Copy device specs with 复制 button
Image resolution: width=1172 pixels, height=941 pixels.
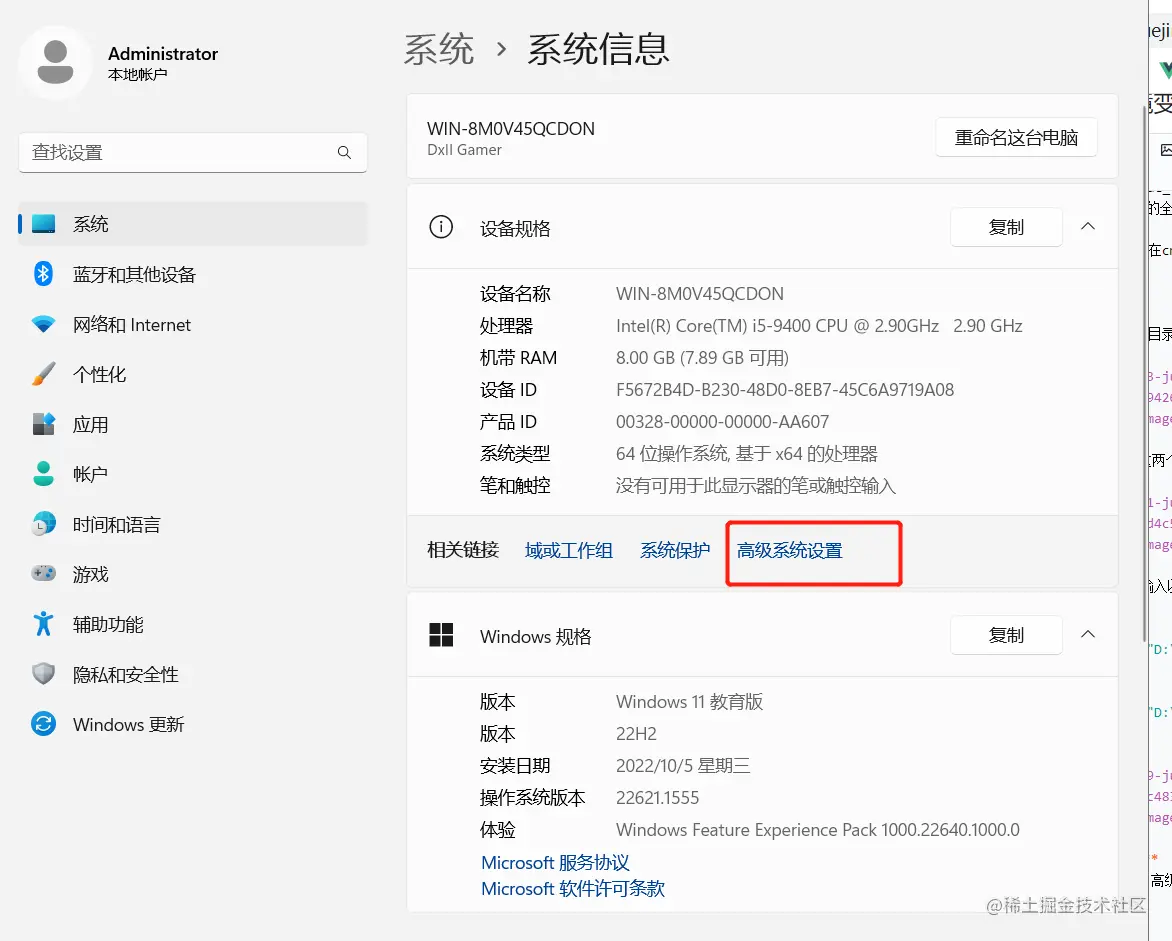click(x=1006, y=227)
